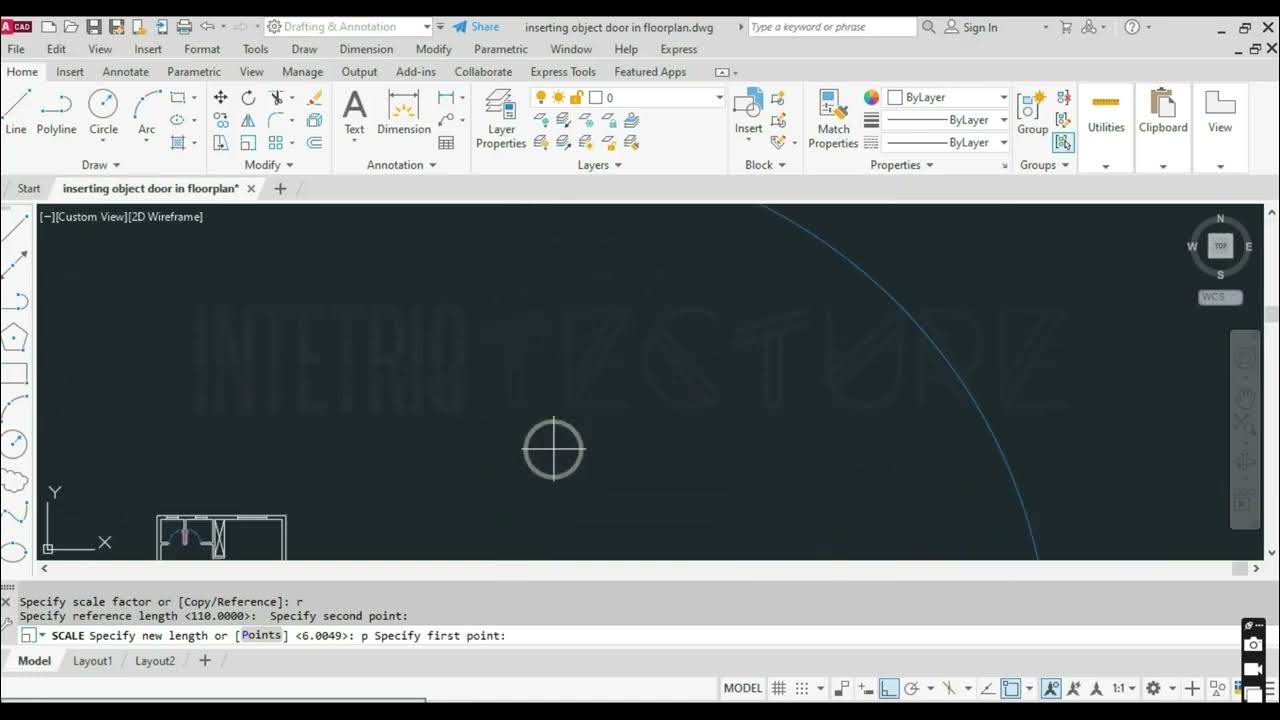Activate the Offset tool
Image resolution: width=1280 pixels, height=720 pixels.
tap(314, 143)
